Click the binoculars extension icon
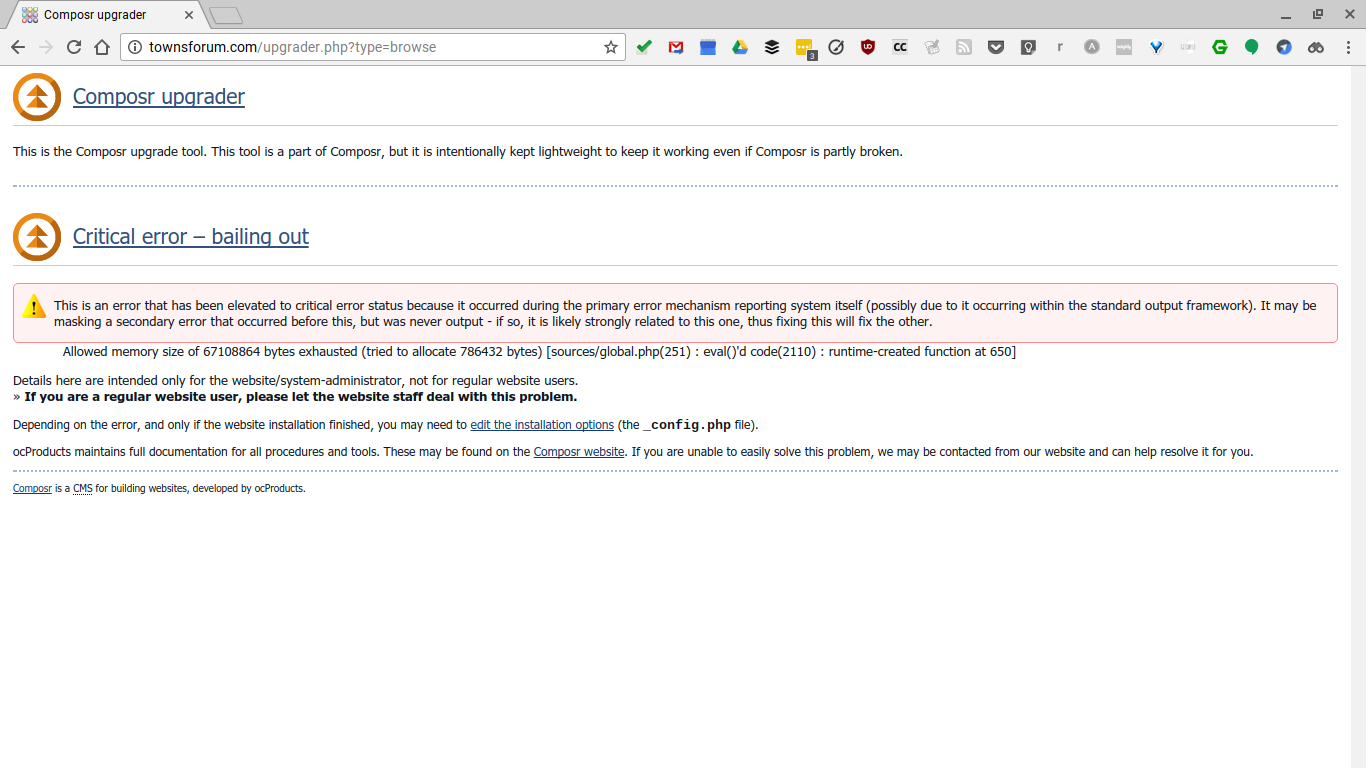The height and width of the screenshot is (768, 1366). 1316,47
